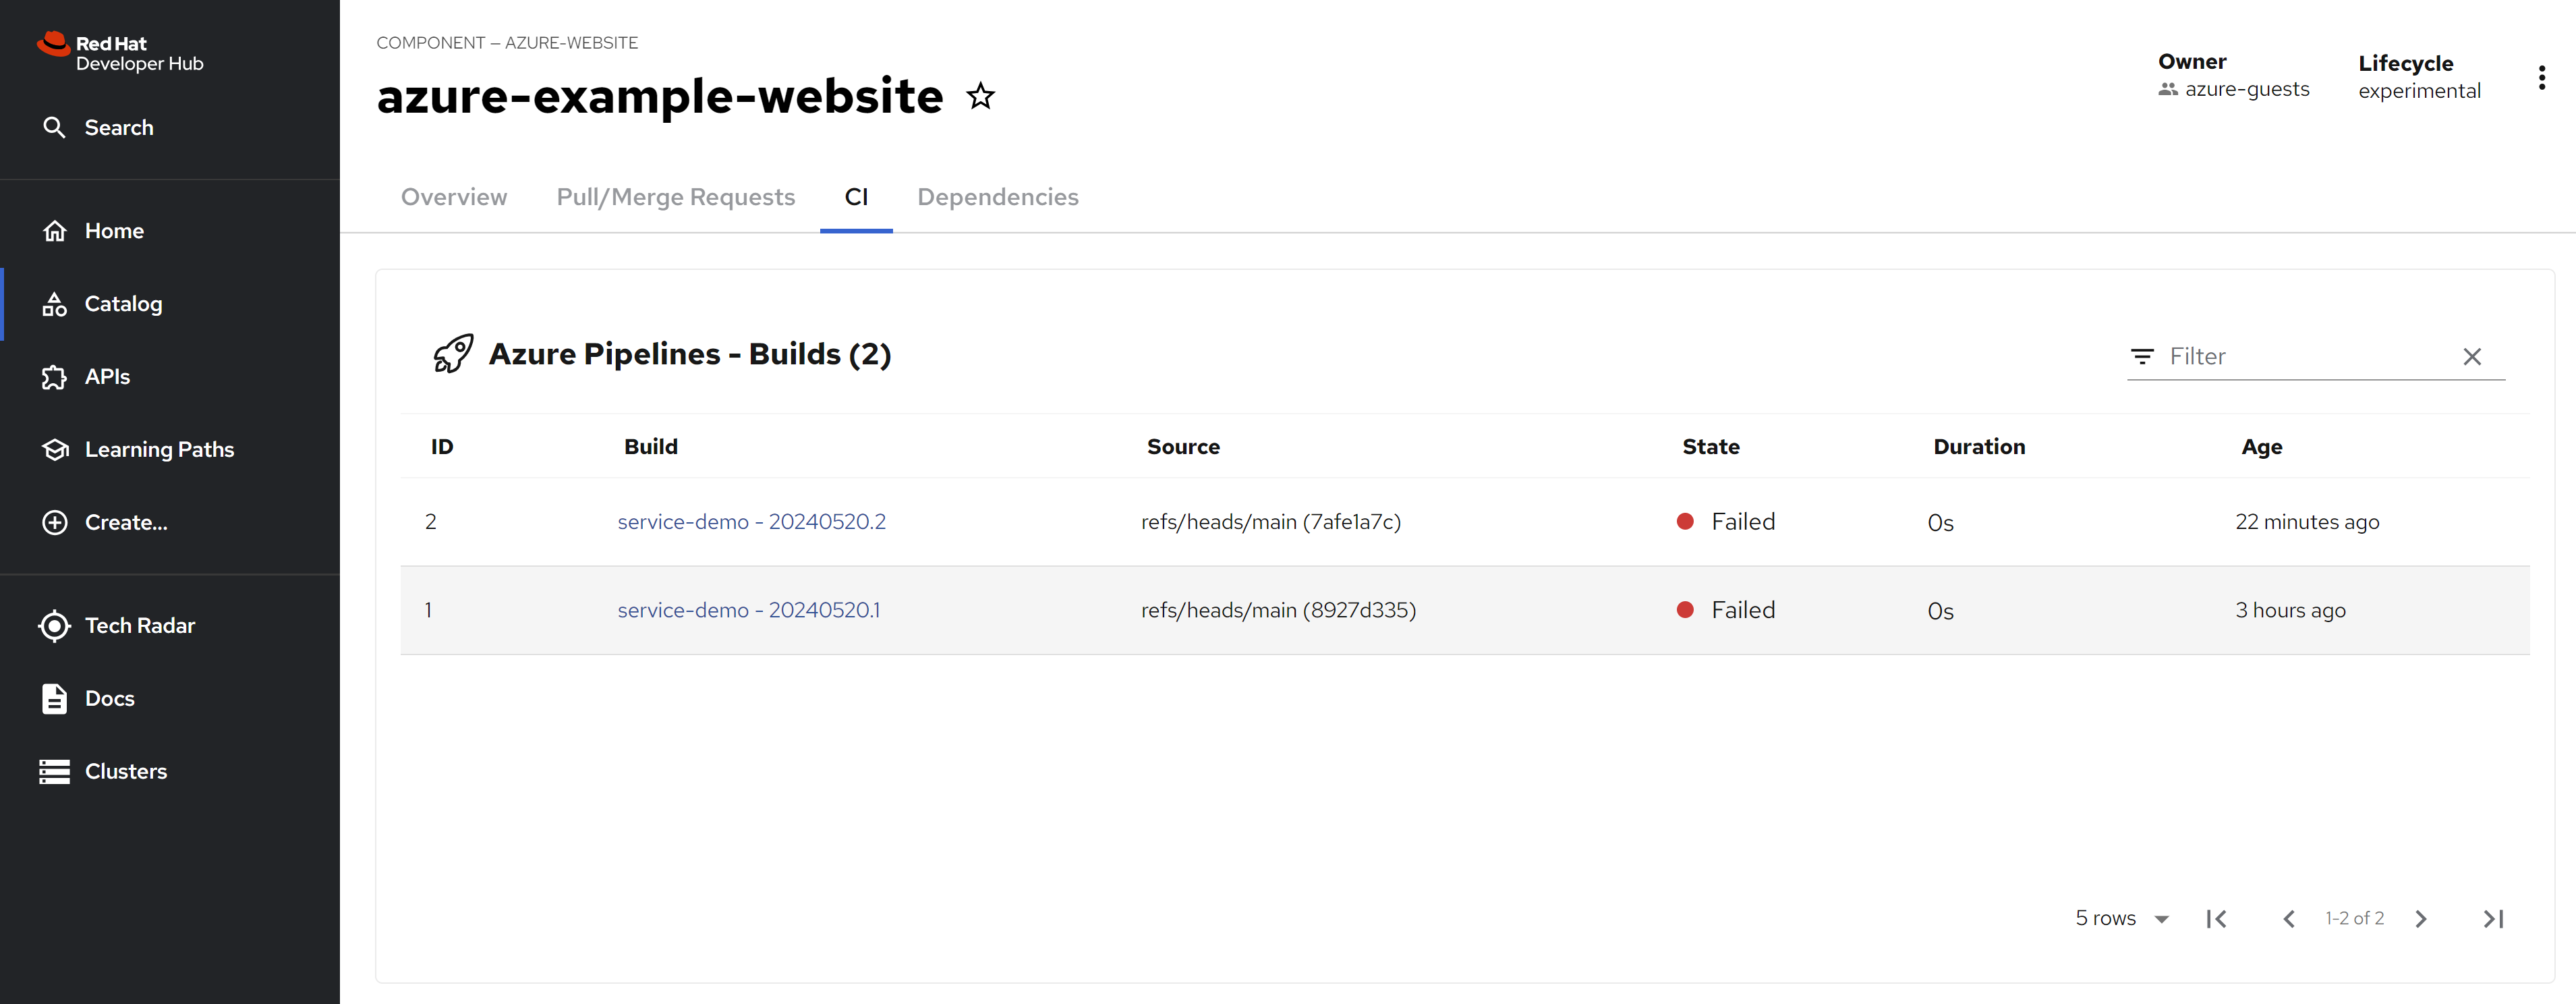Open the Dependencies tab
2576x1004 pixels.
point(997,197)
